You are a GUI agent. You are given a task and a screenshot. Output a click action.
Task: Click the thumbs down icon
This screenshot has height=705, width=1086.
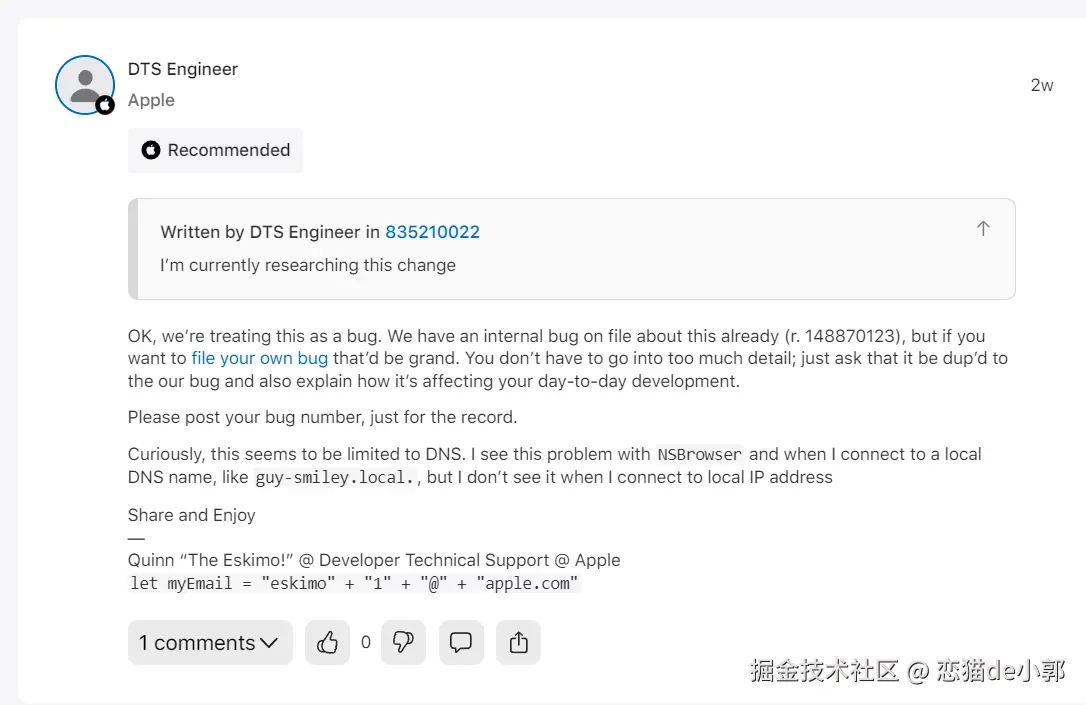(403, 643)
